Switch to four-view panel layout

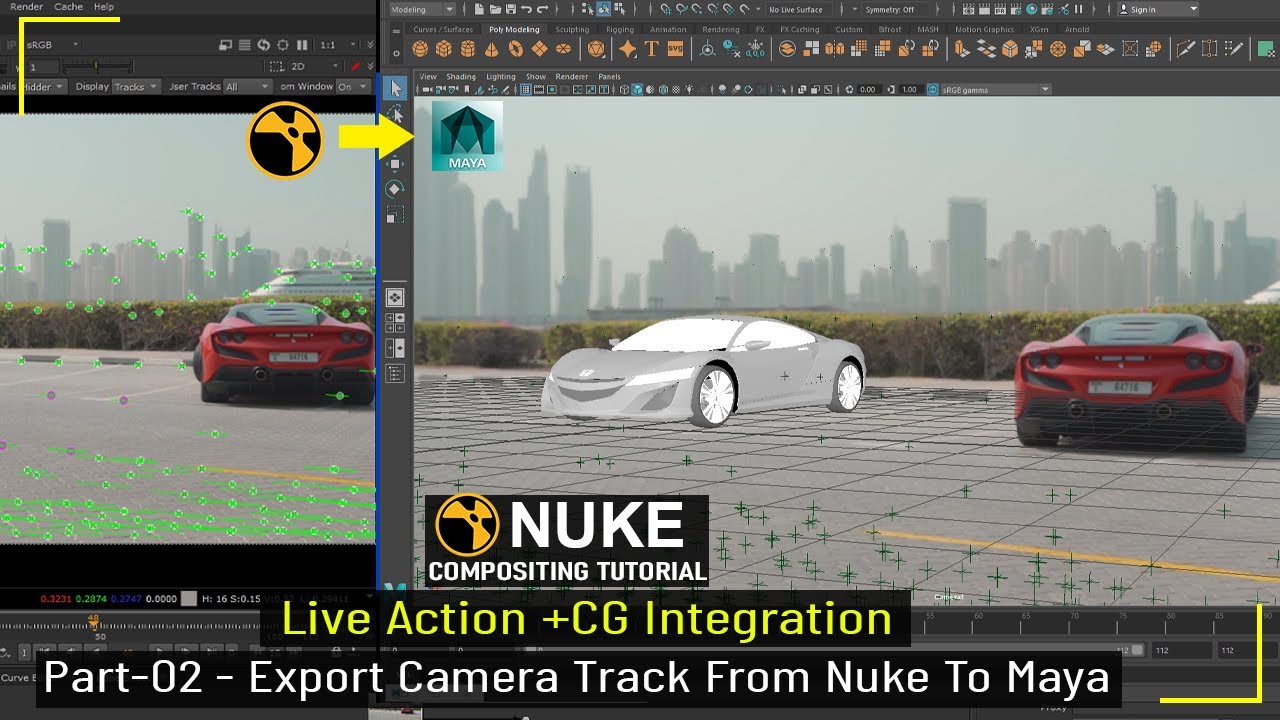click(395, 322)
